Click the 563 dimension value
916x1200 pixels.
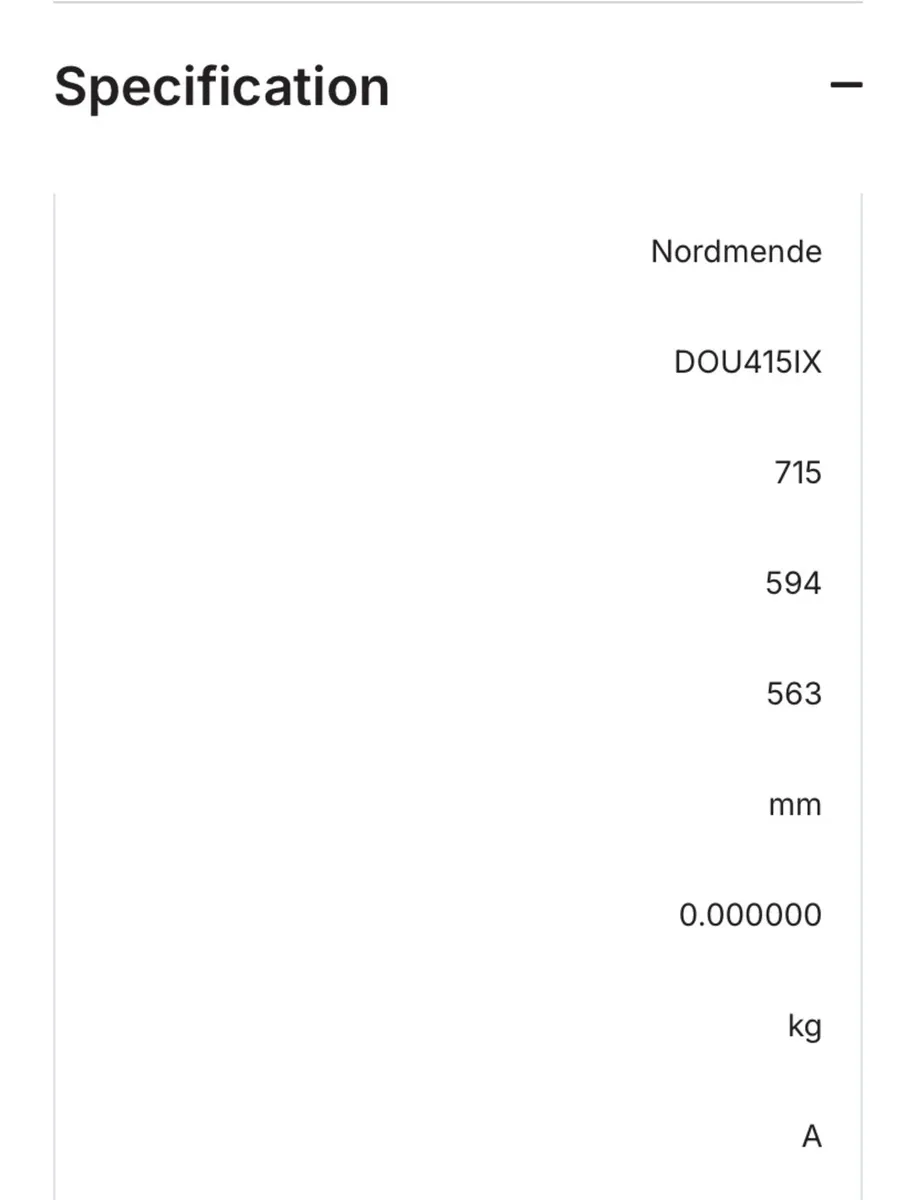pyautogui.click(x=794, y=694)
